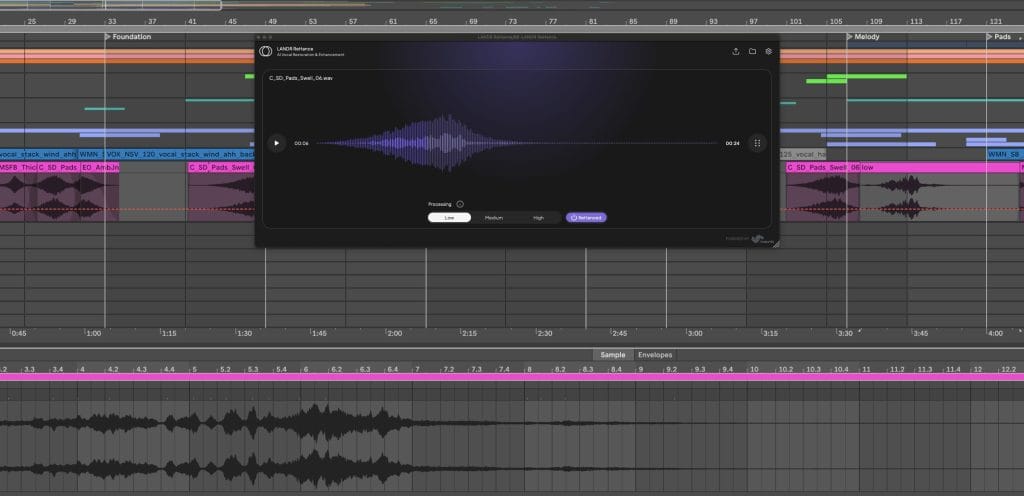Jump to the Pads locator marker
This screenshot has width=1024, height=496.
pyautogui.click(x=1000, y=37)
